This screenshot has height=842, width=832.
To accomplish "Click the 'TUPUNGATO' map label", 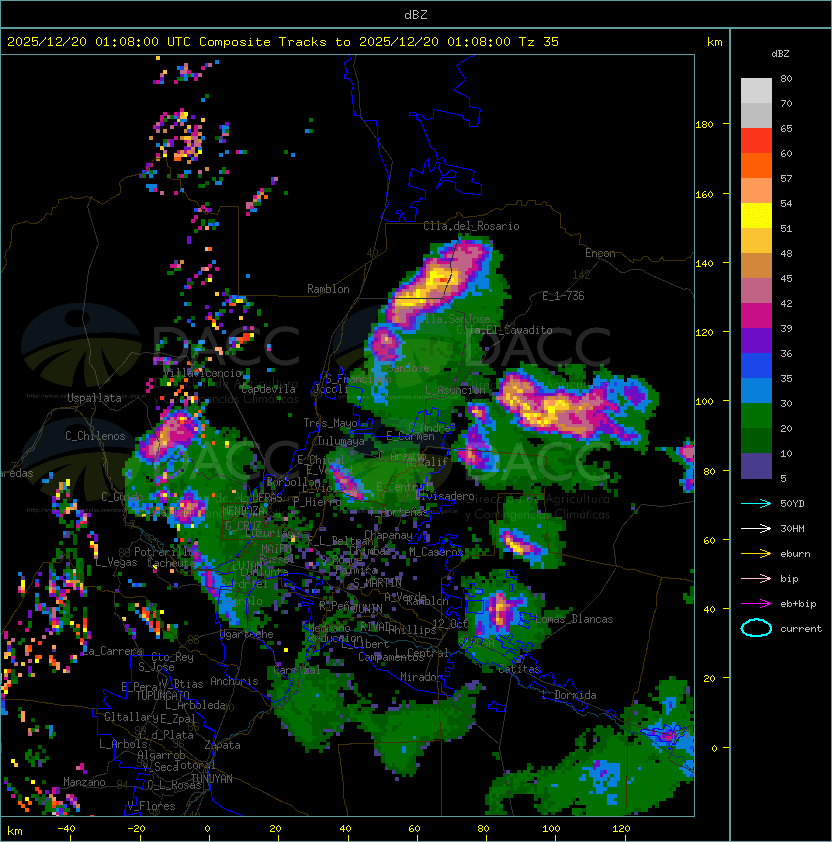I will (162, 695).
